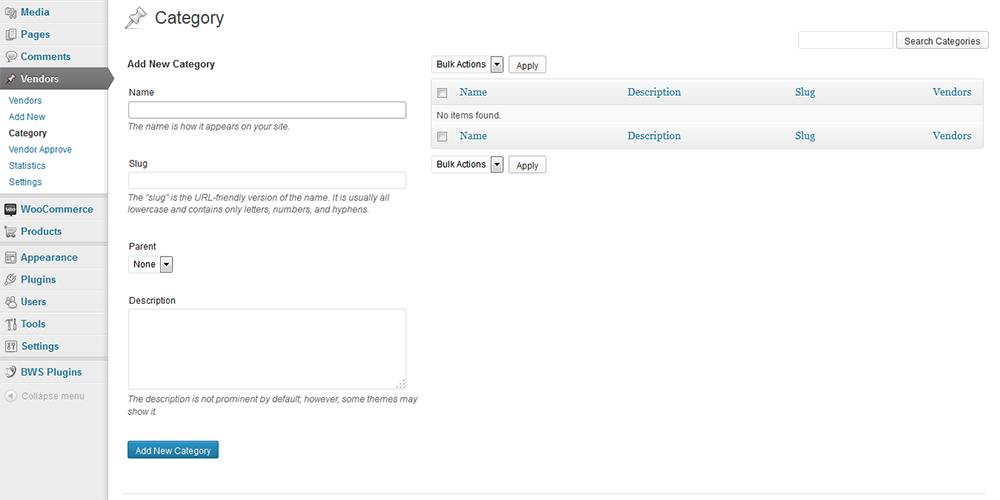Screen dimensions: 1000x500
Task: Click the Users sidebar icon
Action: tap(11, 302)
